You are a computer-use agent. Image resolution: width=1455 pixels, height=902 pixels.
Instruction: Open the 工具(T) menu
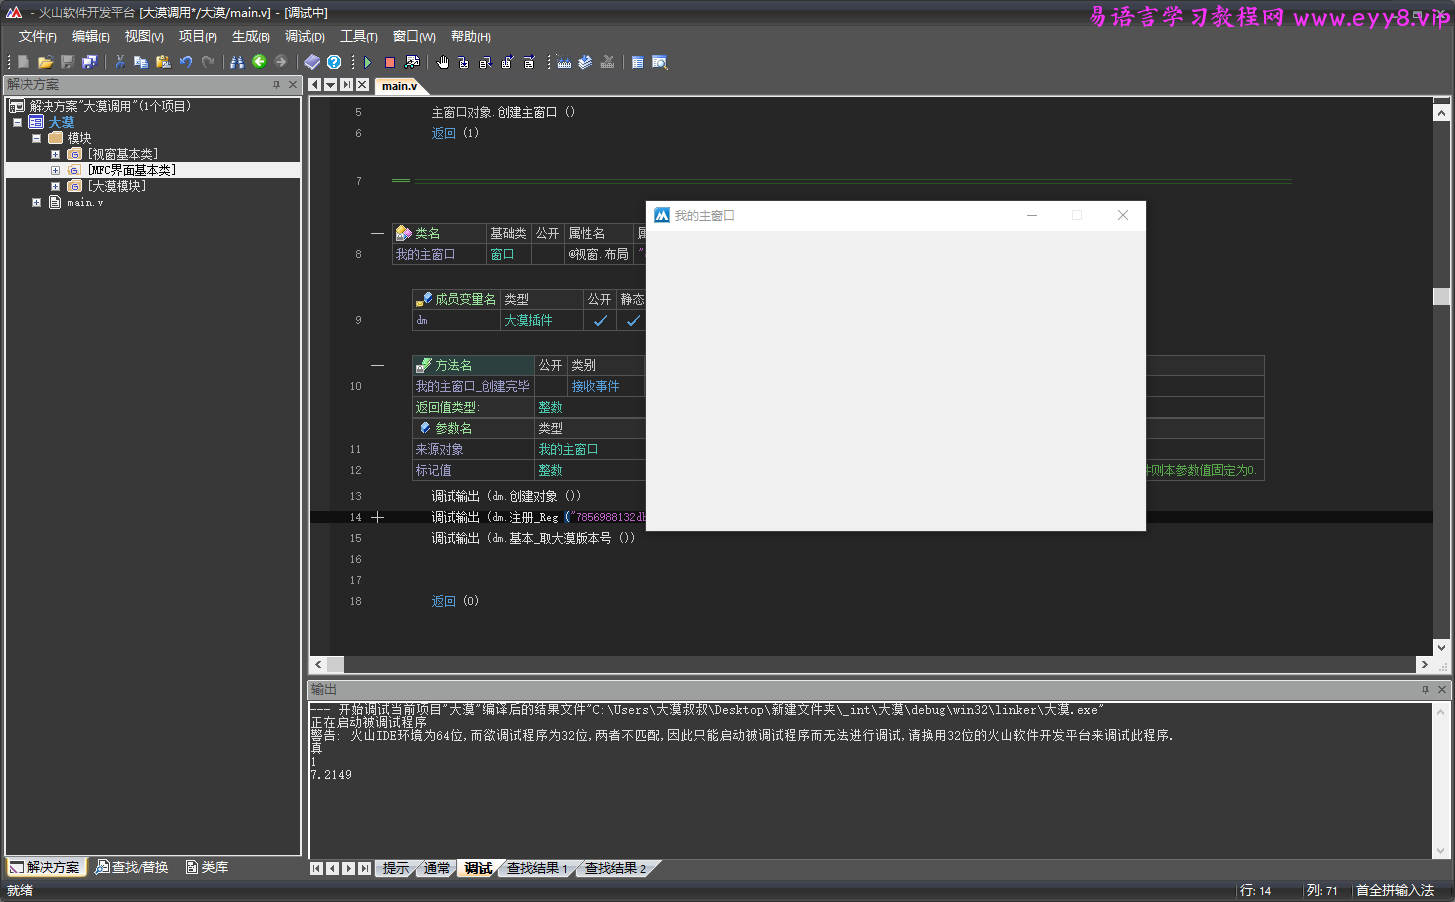pyautogui.click(x=359, y=36)
